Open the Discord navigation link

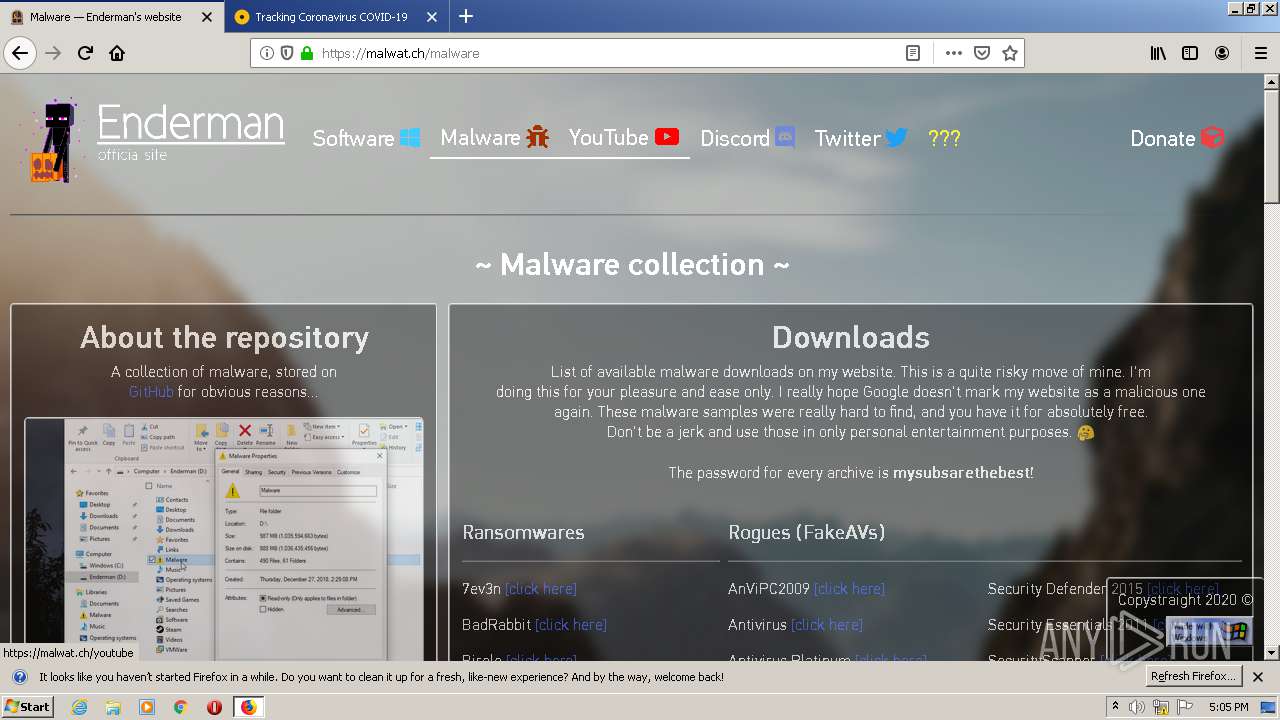click(747, 138)
